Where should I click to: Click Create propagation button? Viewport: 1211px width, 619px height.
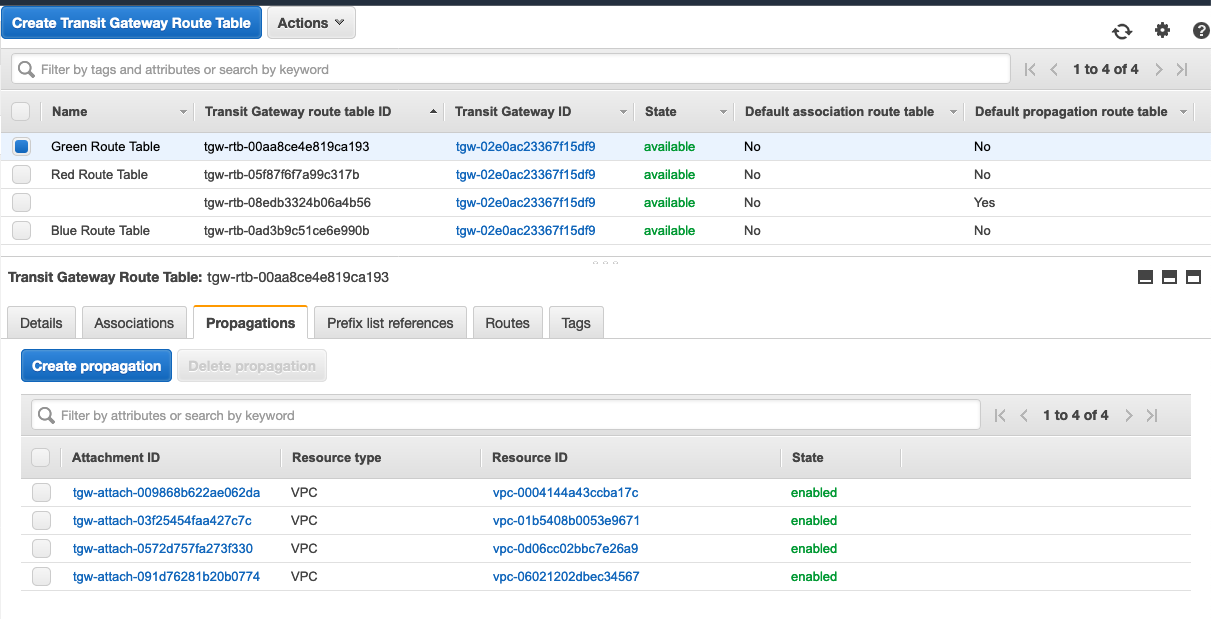point(96,366)
